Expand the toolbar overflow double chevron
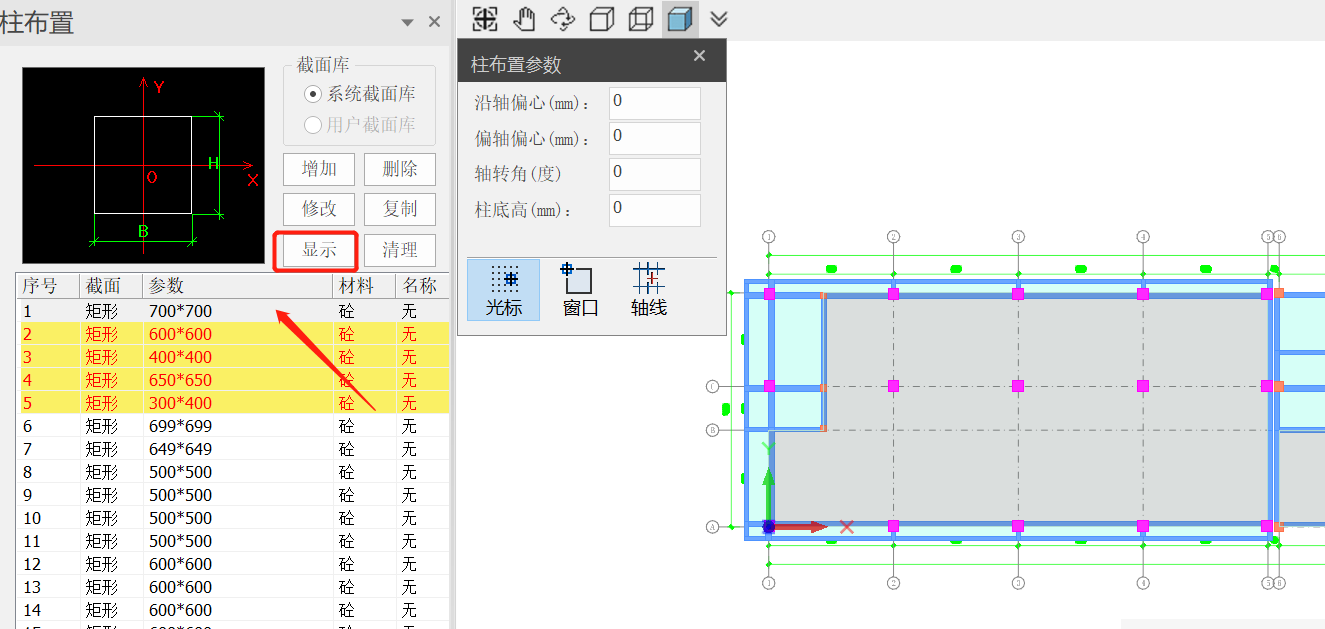 click(719, 19)
